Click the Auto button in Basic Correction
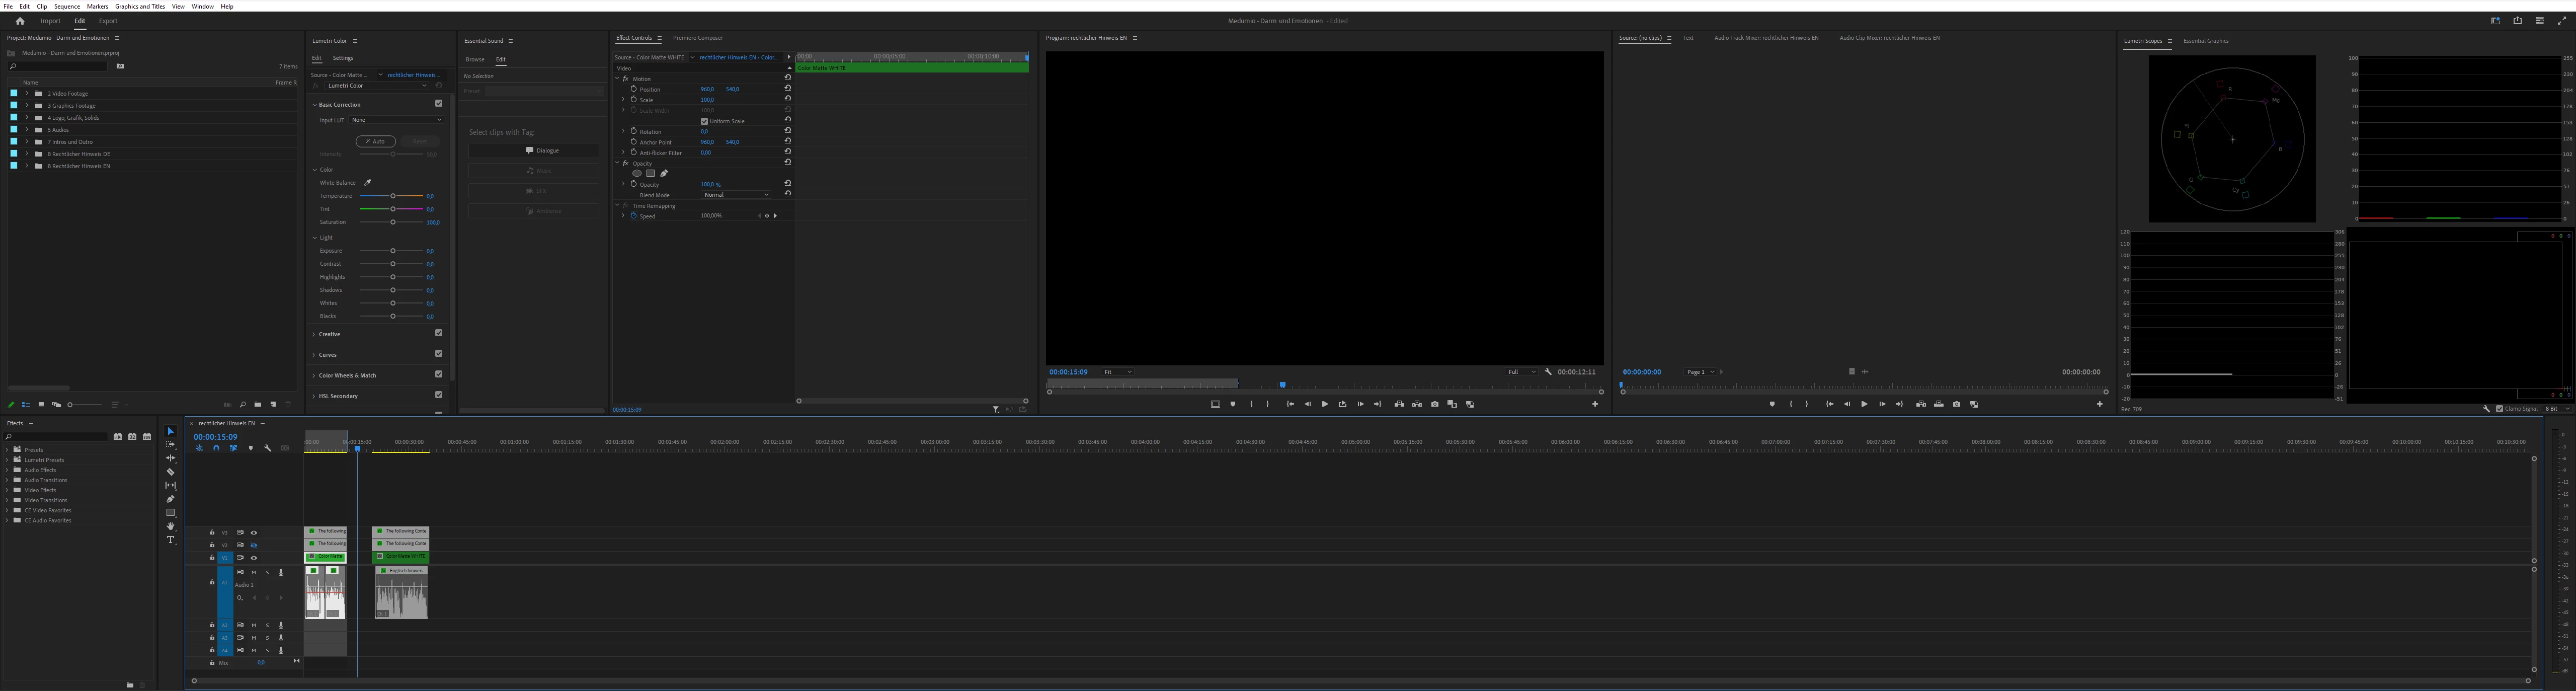This screenshot has height=691, width=2576. click(x=376, y=141)
